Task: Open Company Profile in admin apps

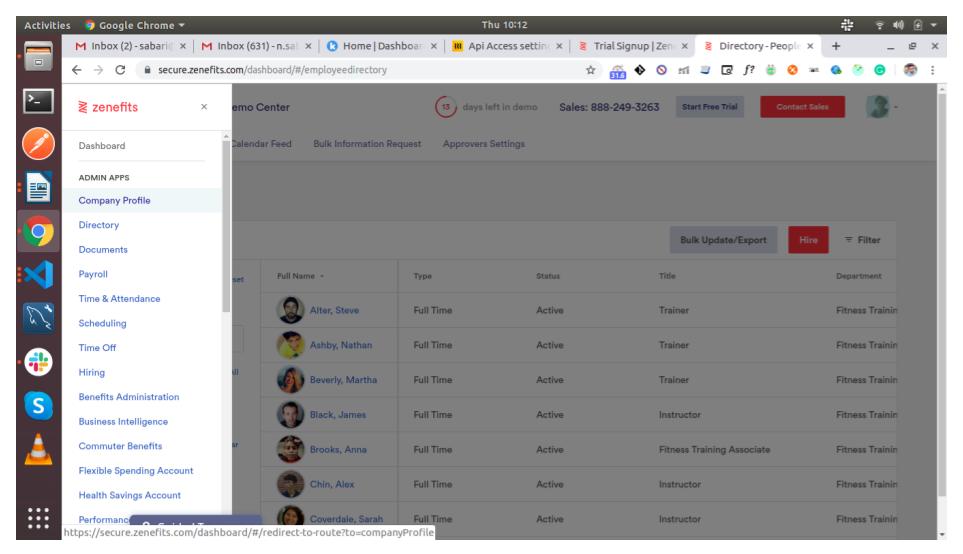Action: (114, 200)
